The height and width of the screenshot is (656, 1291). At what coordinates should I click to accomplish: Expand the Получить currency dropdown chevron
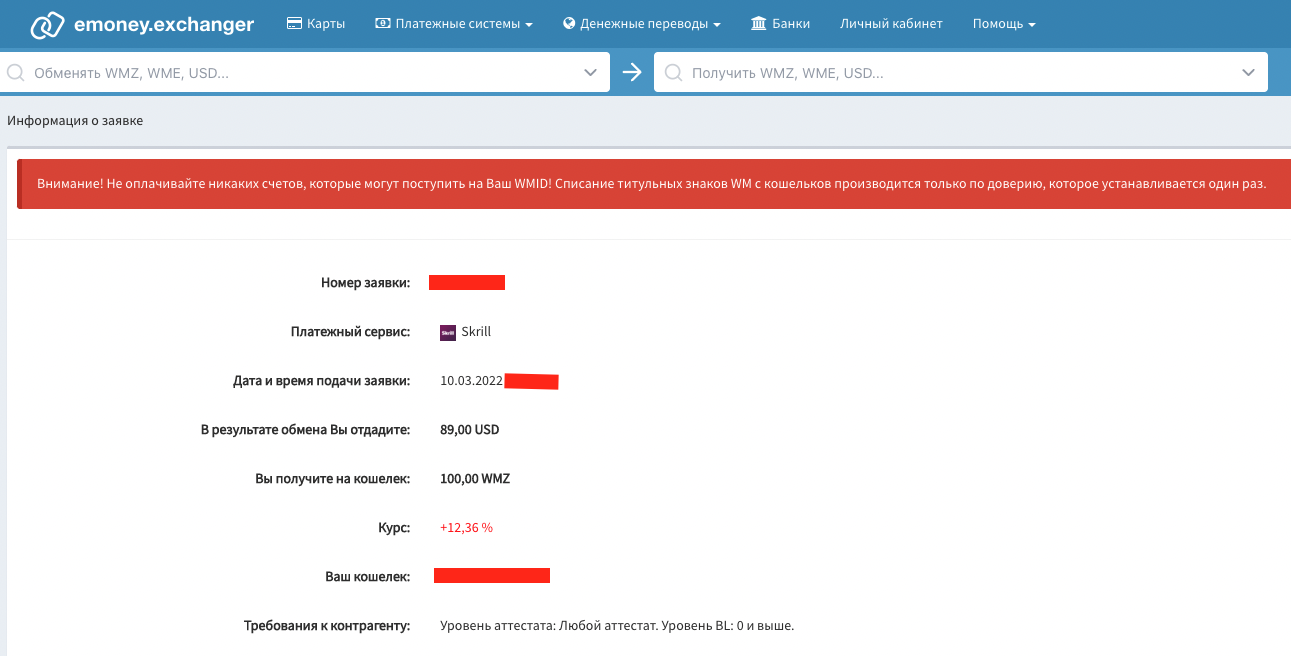1248,73
